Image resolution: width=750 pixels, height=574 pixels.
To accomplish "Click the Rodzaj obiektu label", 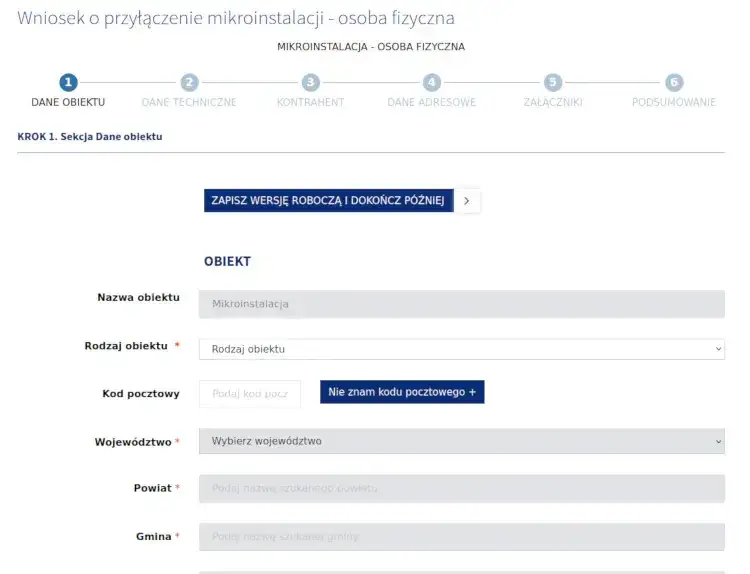I will click(126, 346).
